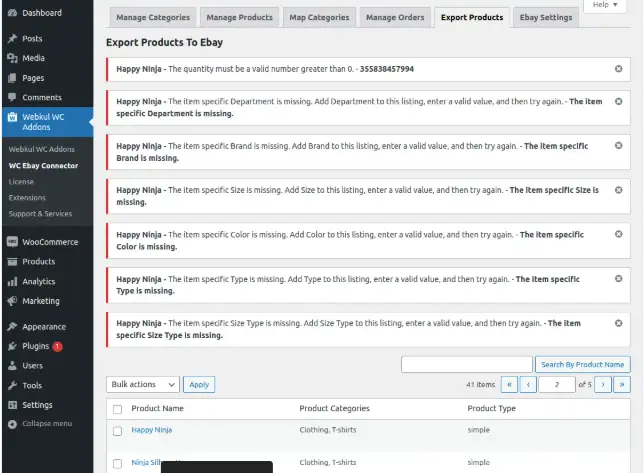Switch to the Manage Orders tab

(x=394, y=17)
